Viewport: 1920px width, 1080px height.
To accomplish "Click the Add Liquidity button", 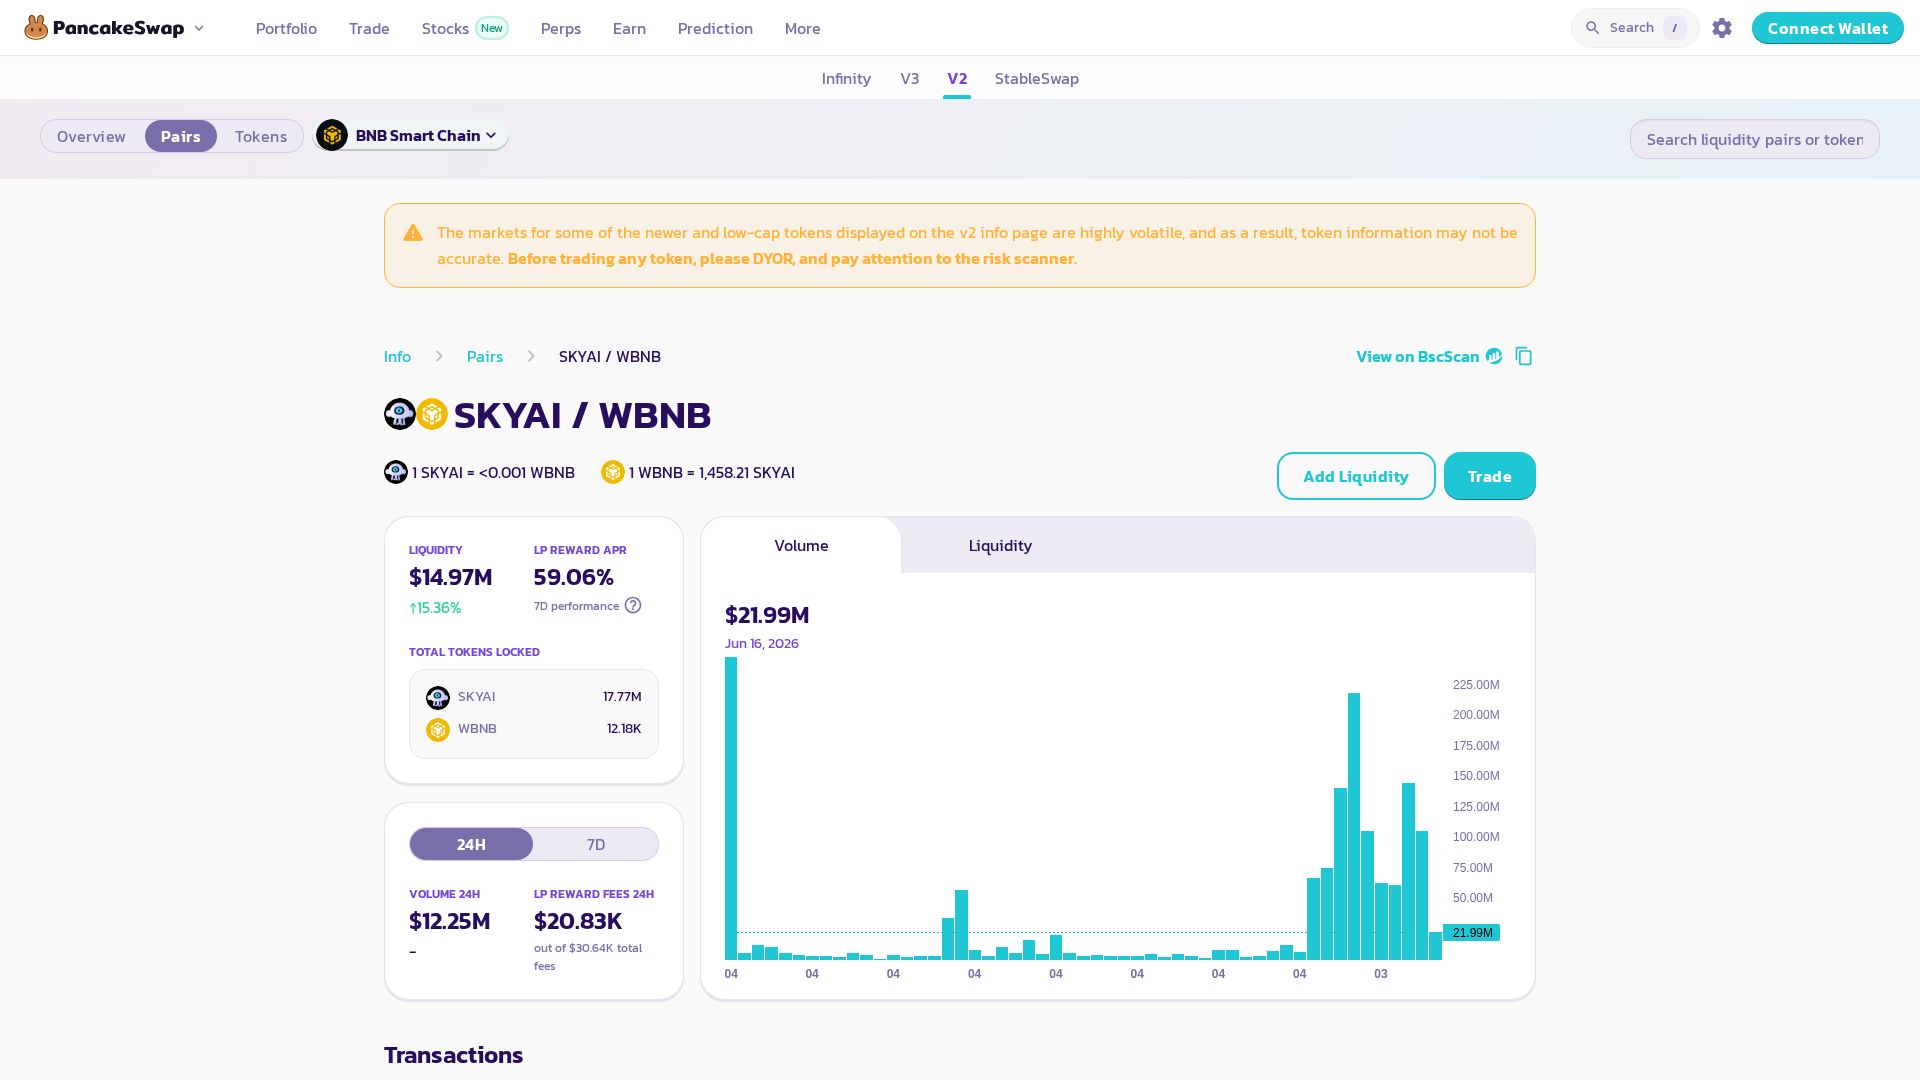I will click(1356, 476).
